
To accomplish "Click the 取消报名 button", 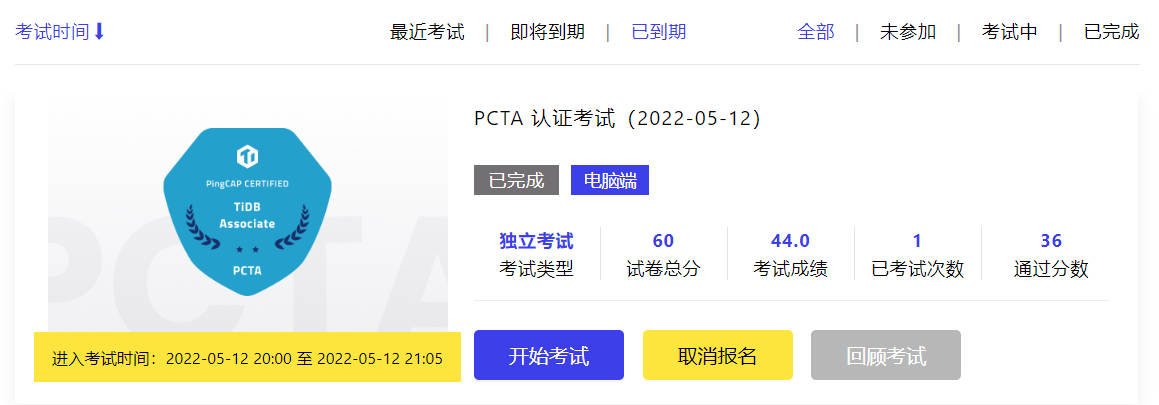I will [717, 355].
